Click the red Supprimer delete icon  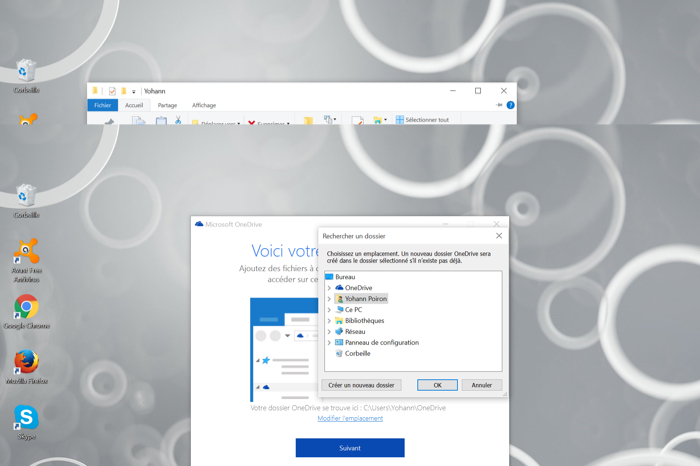(252, 123)
